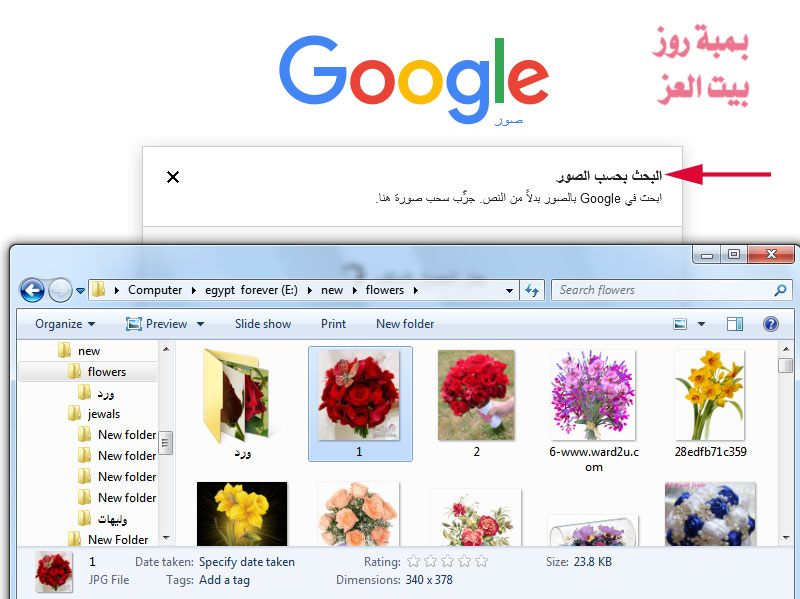800x599 pixels.
Task: Expand the arrow after egypt forever (E:) breadcrumb
Action: click(x=309, y=290)
